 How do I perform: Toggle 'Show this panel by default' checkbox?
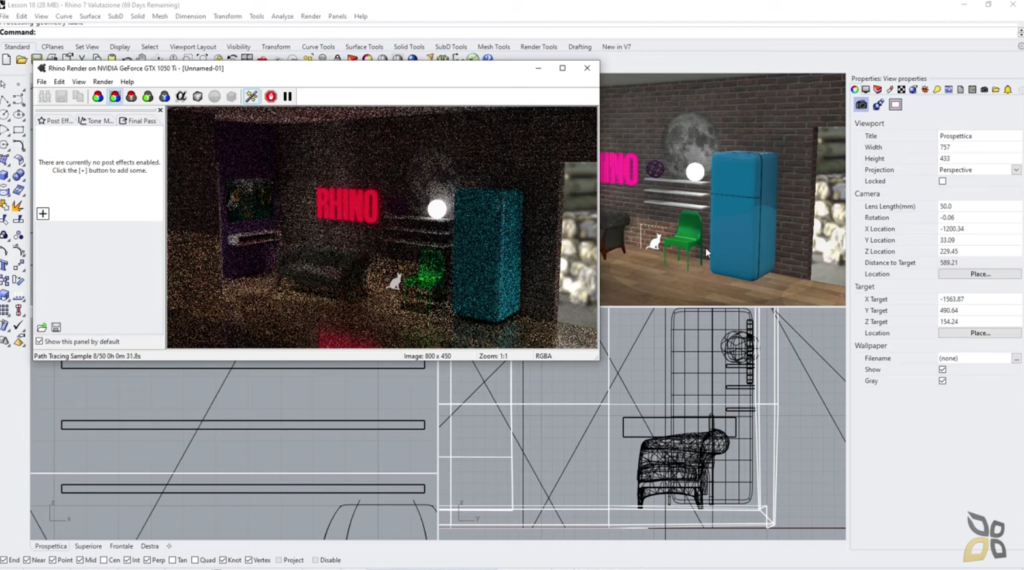click(40, 341)
